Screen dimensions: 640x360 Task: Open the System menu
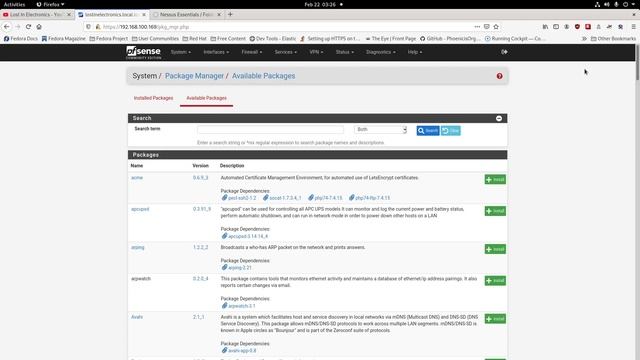pyautogui.click(x=180, y=52)
